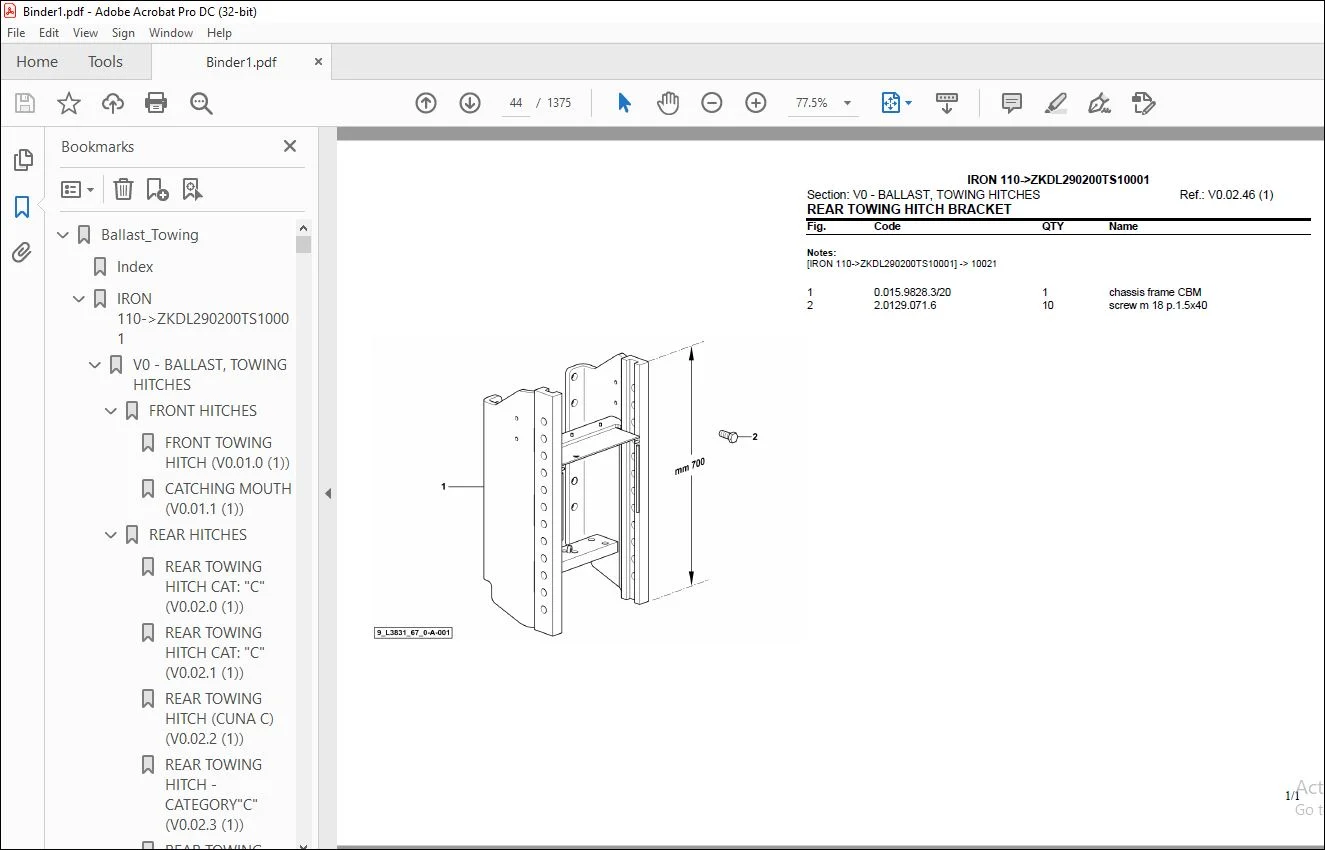Image resolution: width=1325 pixels, height=850 pixels.
Task: Print the document with printer icon
Action: [x=156, y=103]
